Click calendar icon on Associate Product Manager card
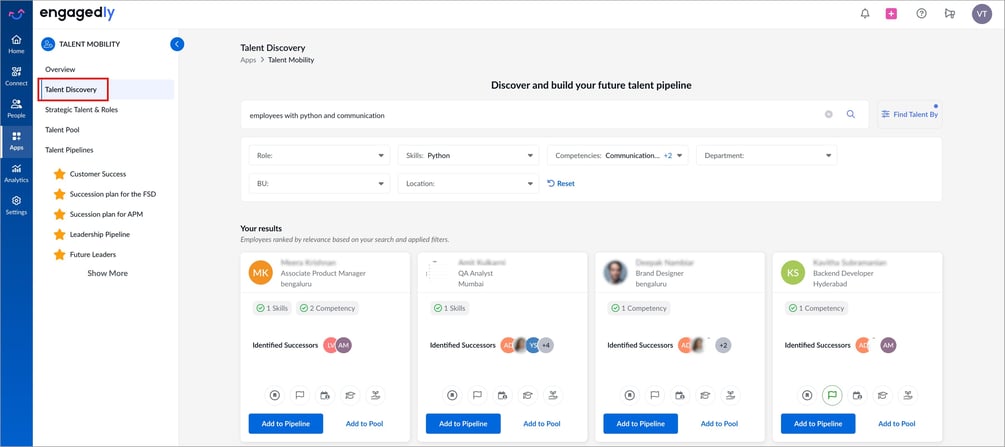The width and height of the screenshot is (1005, 447). [324, 395]
